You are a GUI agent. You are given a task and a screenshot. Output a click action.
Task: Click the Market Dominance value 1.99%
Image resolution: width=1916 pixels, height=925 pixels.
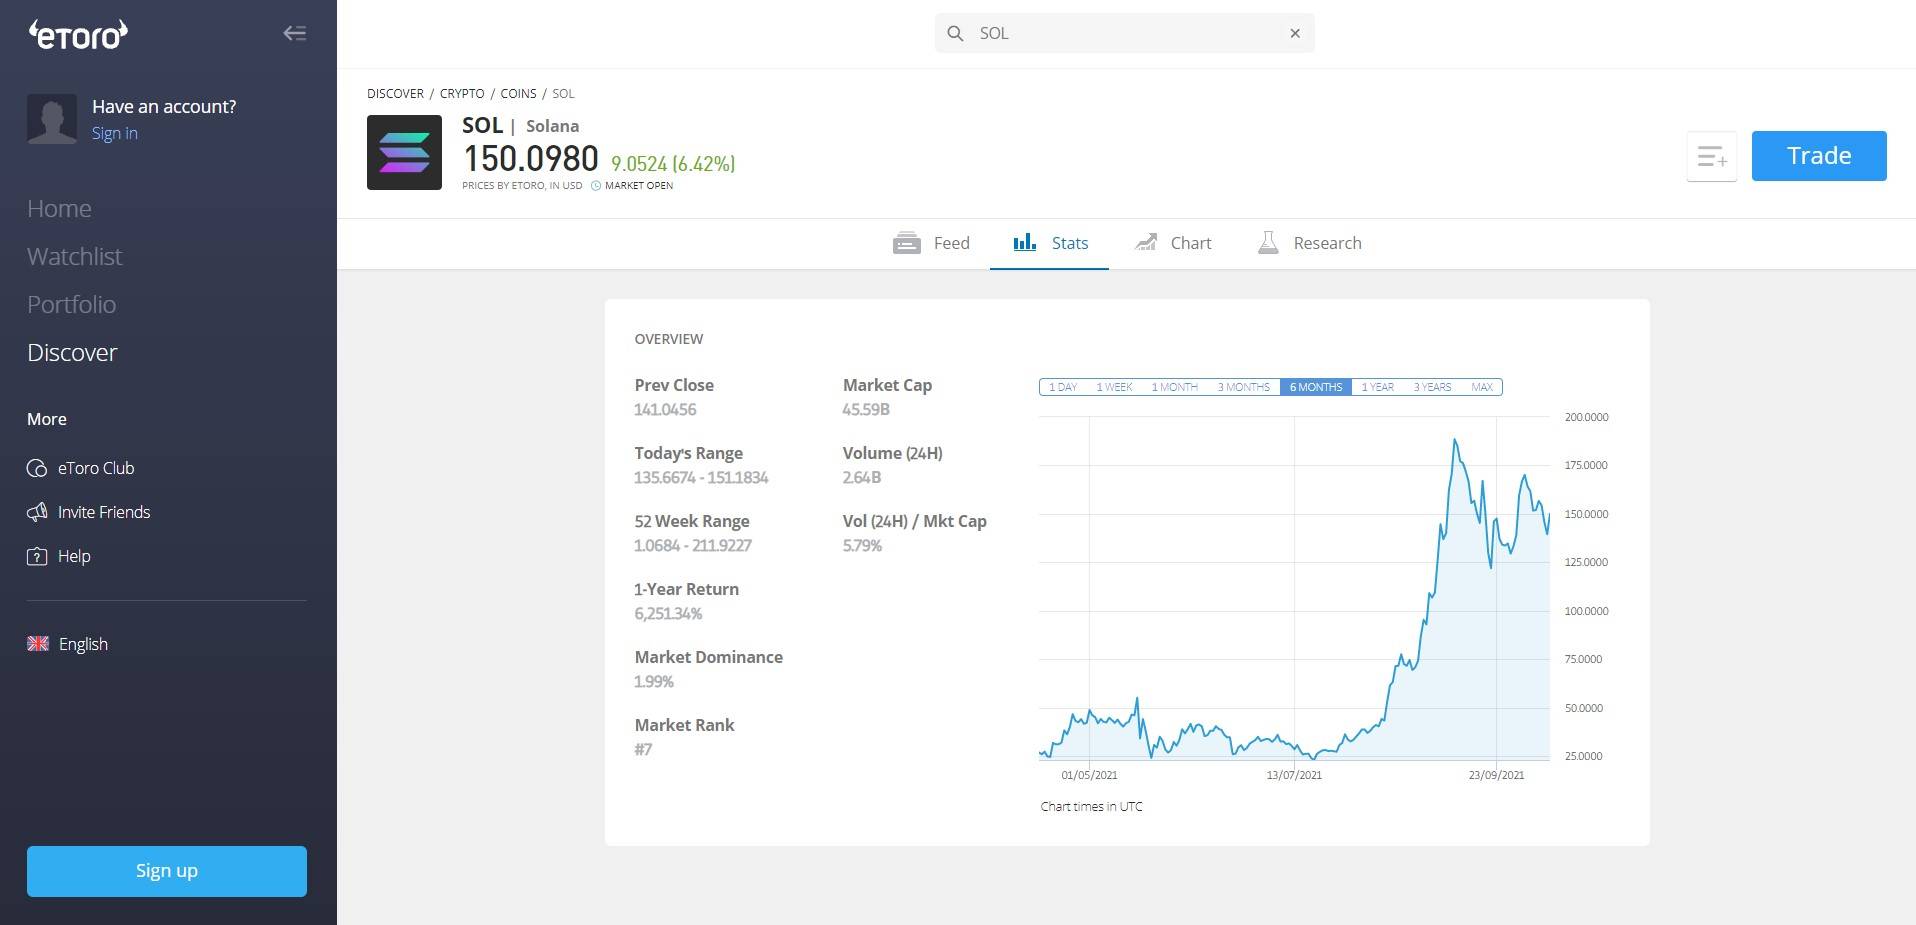pyautogui.click(x=654, y=681)
